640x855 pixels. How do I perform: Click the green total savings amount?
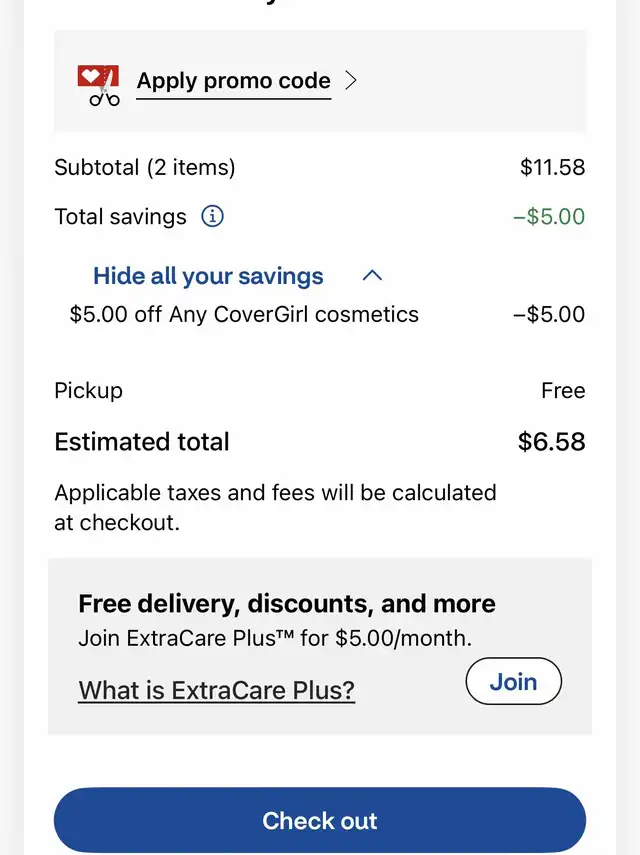click(549, 216)
